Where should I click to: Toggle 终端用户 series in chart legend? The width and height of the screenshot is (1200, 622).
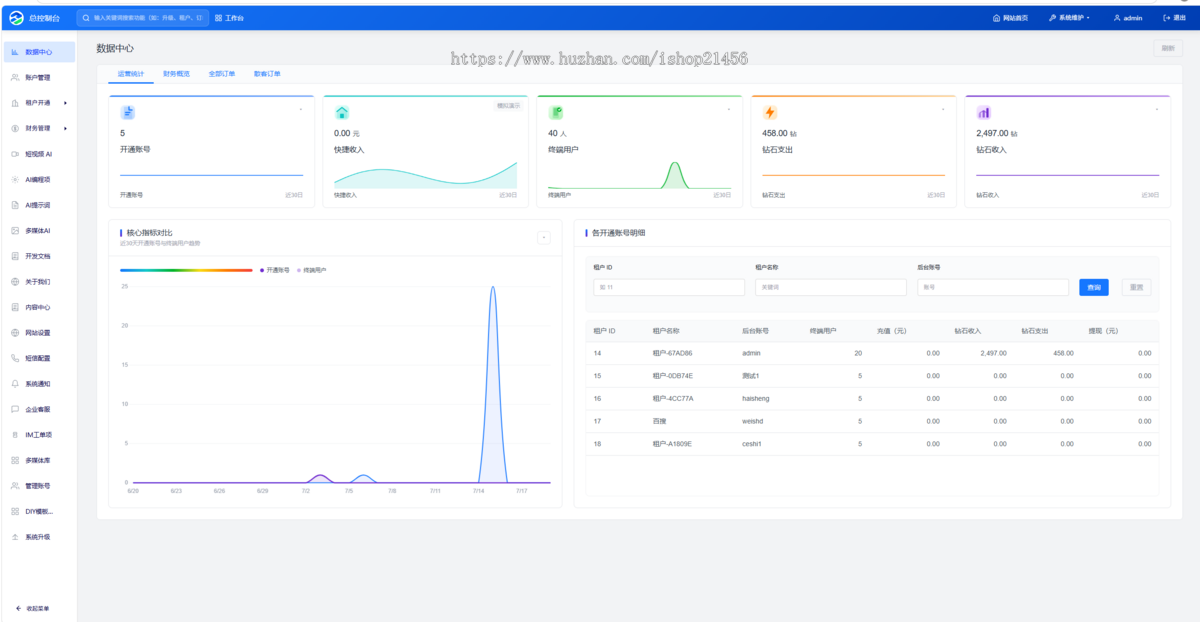pos(312,270)
